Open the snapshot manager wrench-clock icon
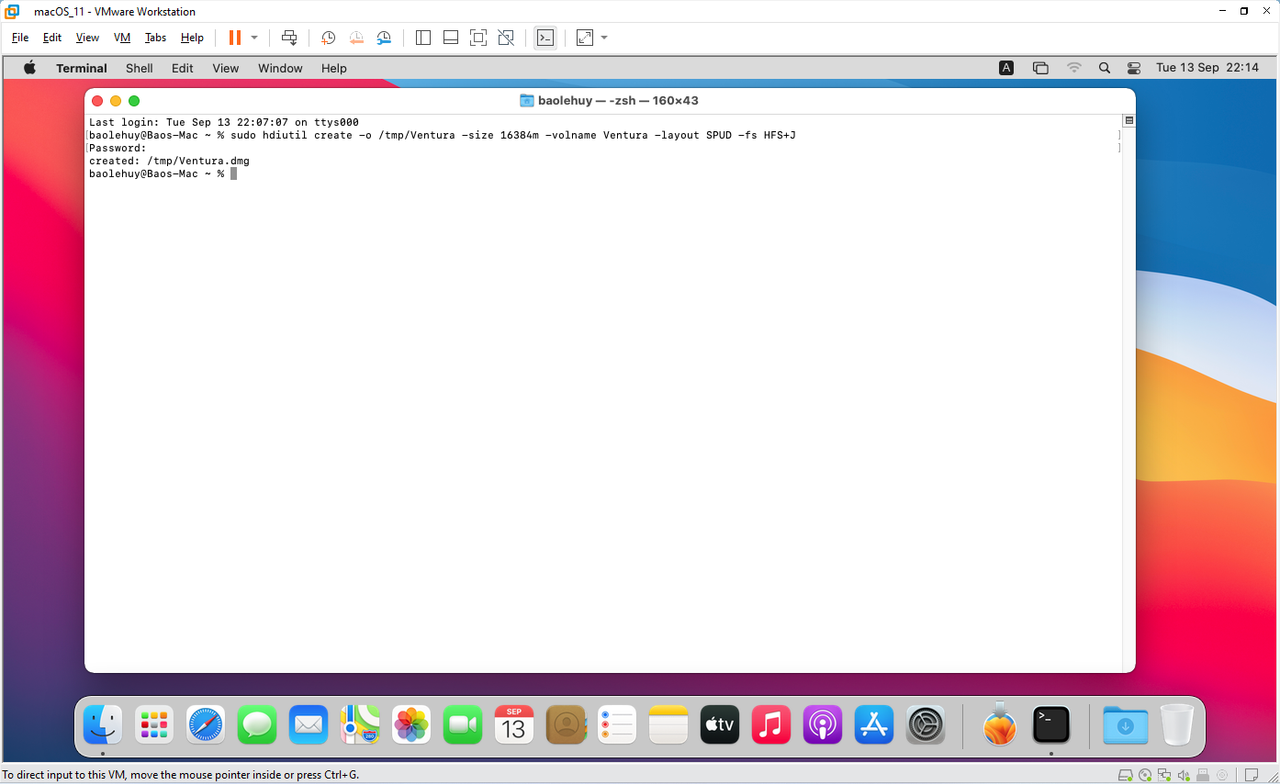Image resolution: width=1280 pixels, height=784 pixels. [384, 38]
